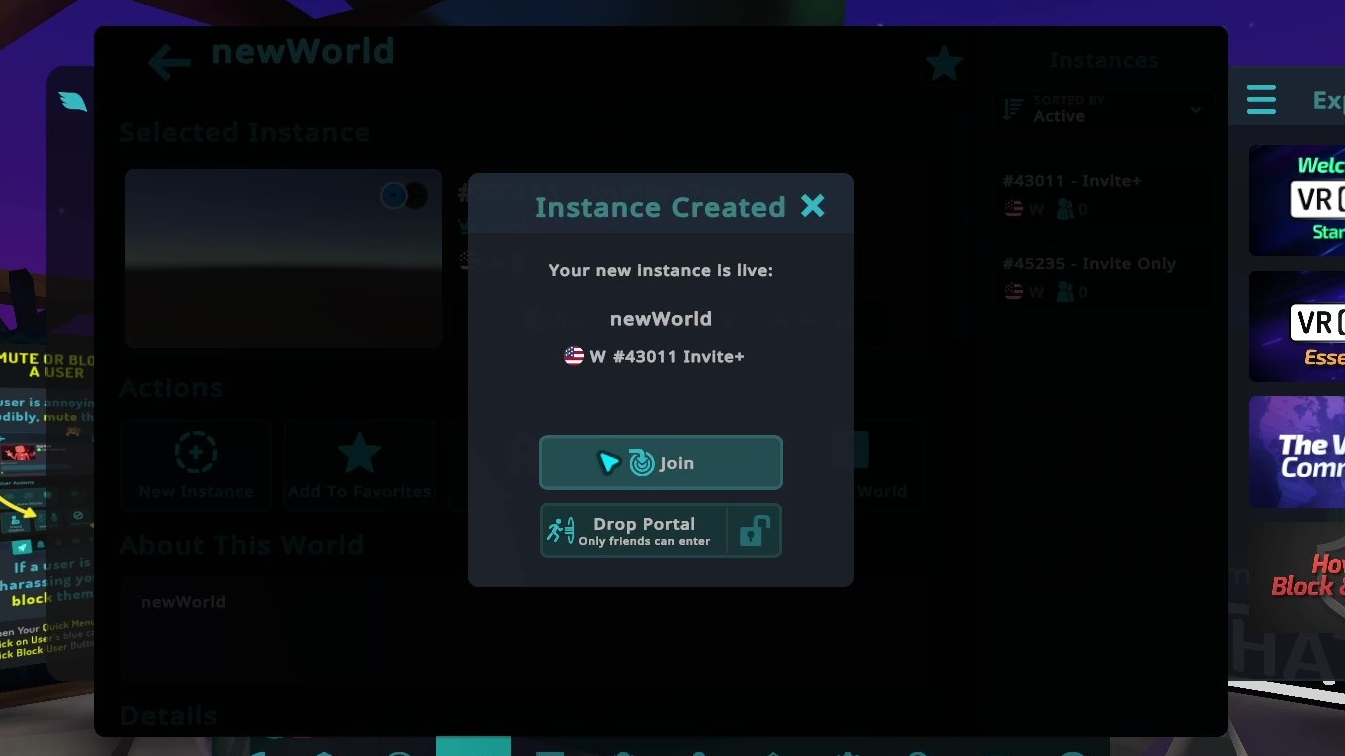Image resolution: width=1345 pixels, height=756 pixels.
Task: Create a New Instance
Action: 196,465
